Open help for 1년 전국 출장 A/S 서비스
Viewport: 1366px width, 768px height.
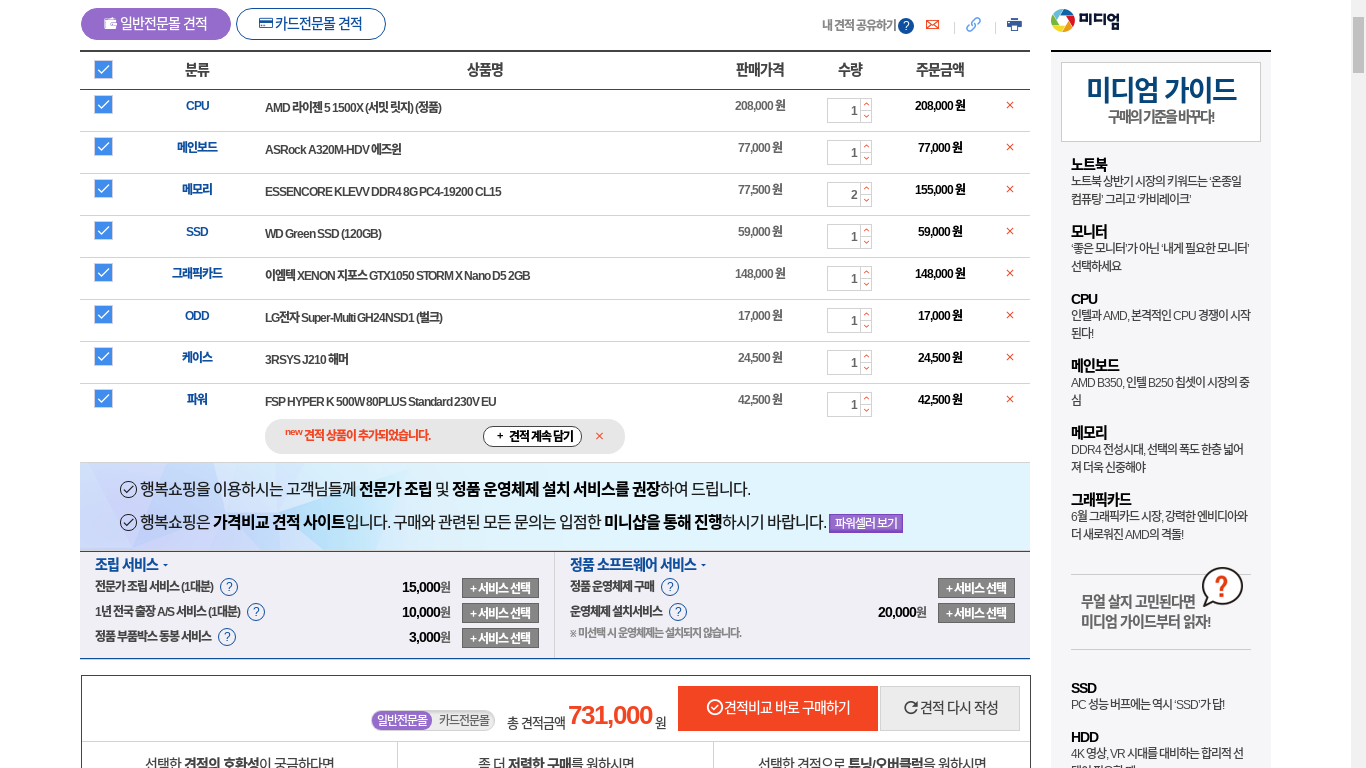(x=256, y=612)
